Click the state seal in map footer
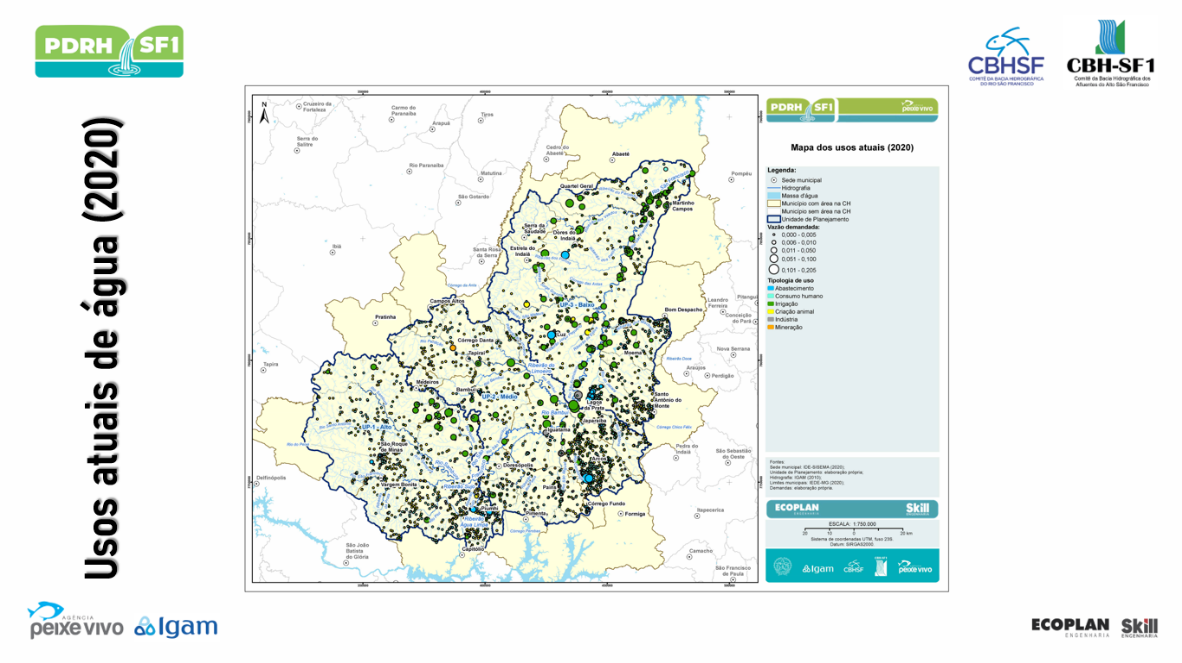 coord(782,567)
